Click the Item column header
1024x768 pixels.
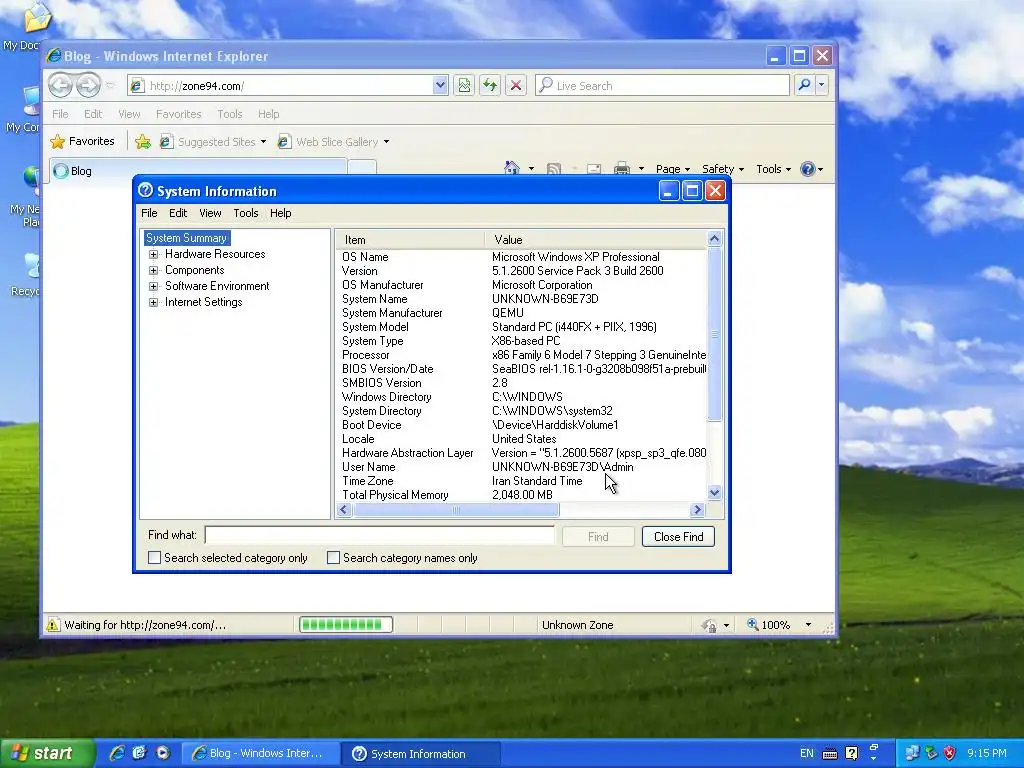tap(411, 240)
